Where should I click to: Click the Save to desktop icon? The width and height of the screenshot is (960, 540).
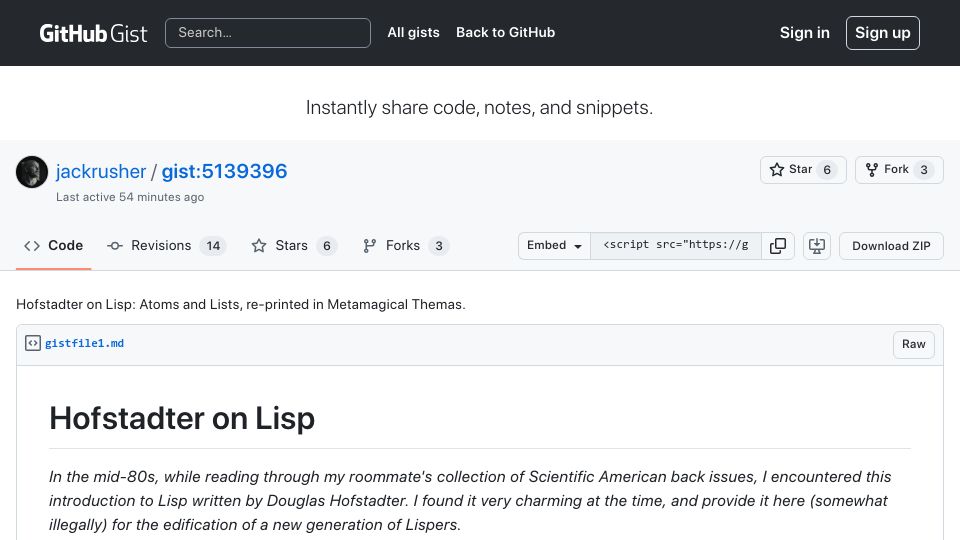pyautogui.click(x=817, y=246)
